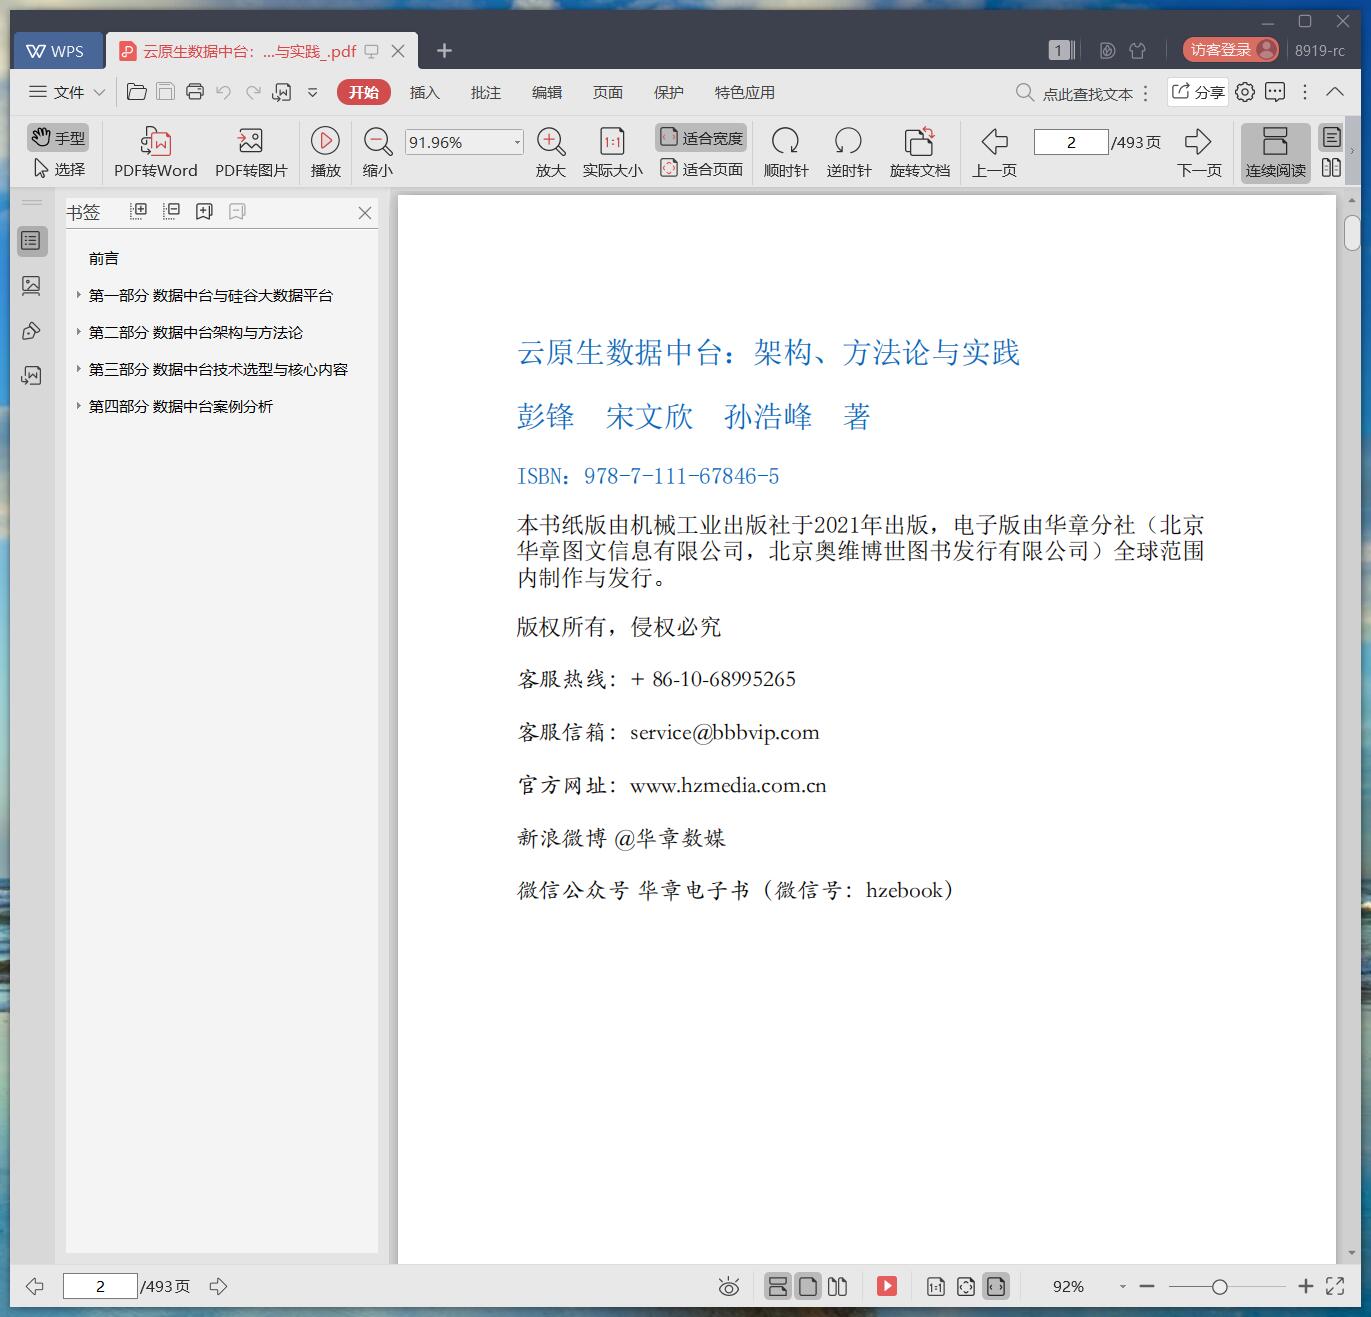The width and height of the screenshot is (1371, 1317).
Task: Toggle 连续阅读 continuous reading mode
Action: [x=1275, y=153]
